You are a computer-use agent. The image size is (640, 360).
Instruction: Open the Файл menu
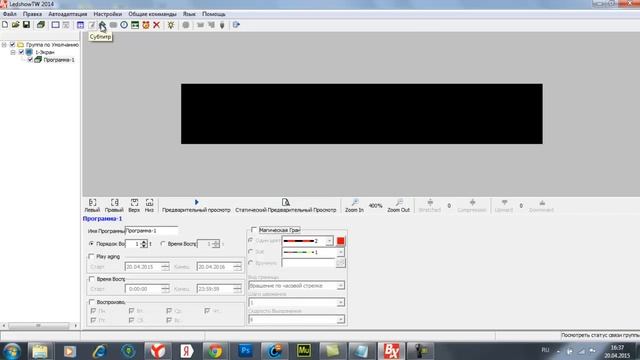(10, 14)
